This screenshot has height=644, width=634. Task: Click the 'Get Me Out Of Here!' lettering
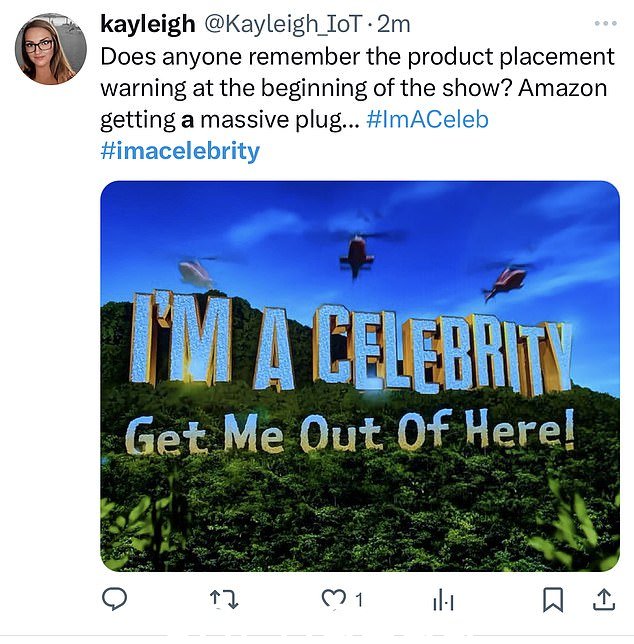(x=350, y=432)
